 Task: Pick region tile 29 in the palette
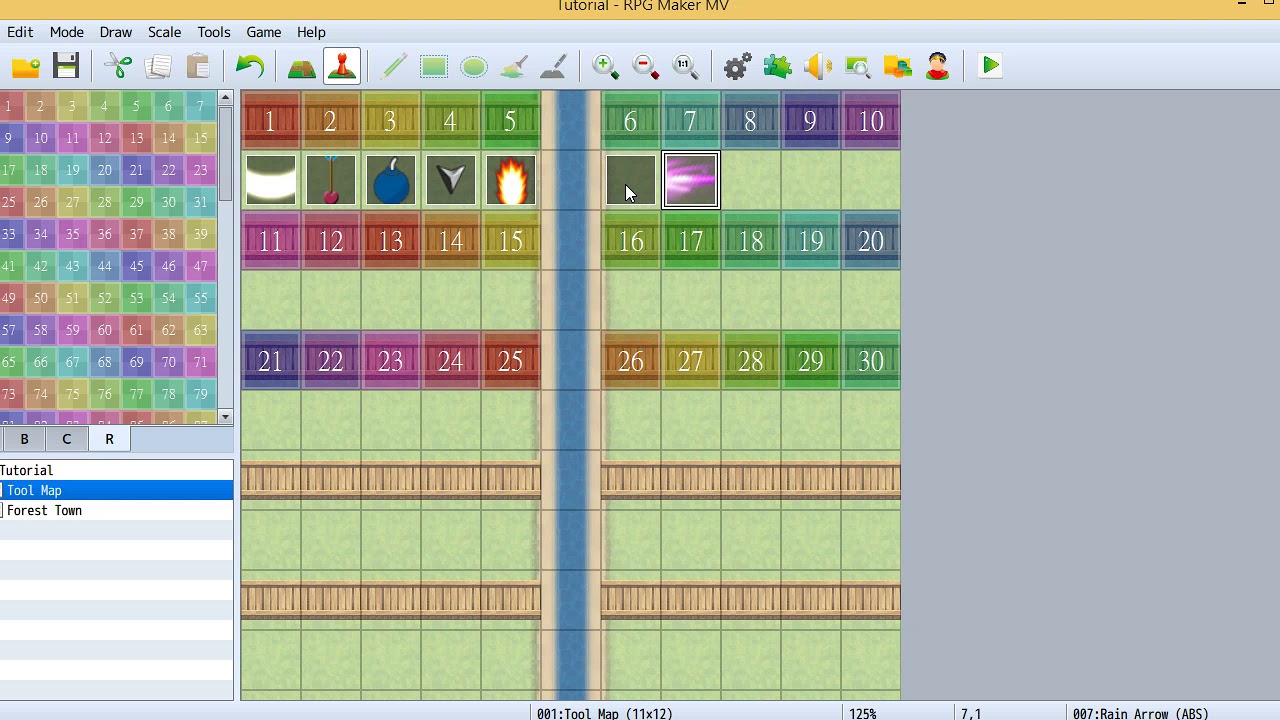pos(136,202)
